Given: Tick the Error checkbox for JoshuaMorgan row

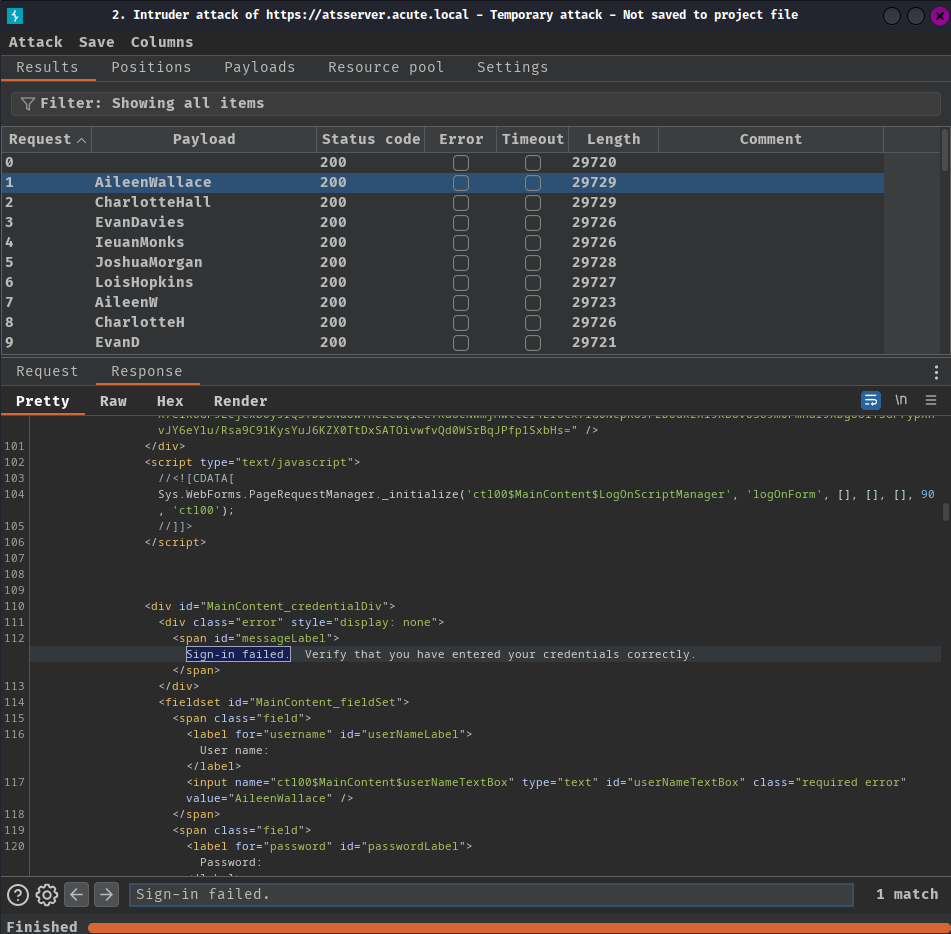Looking at the screenshot, I should coord(460,263).
